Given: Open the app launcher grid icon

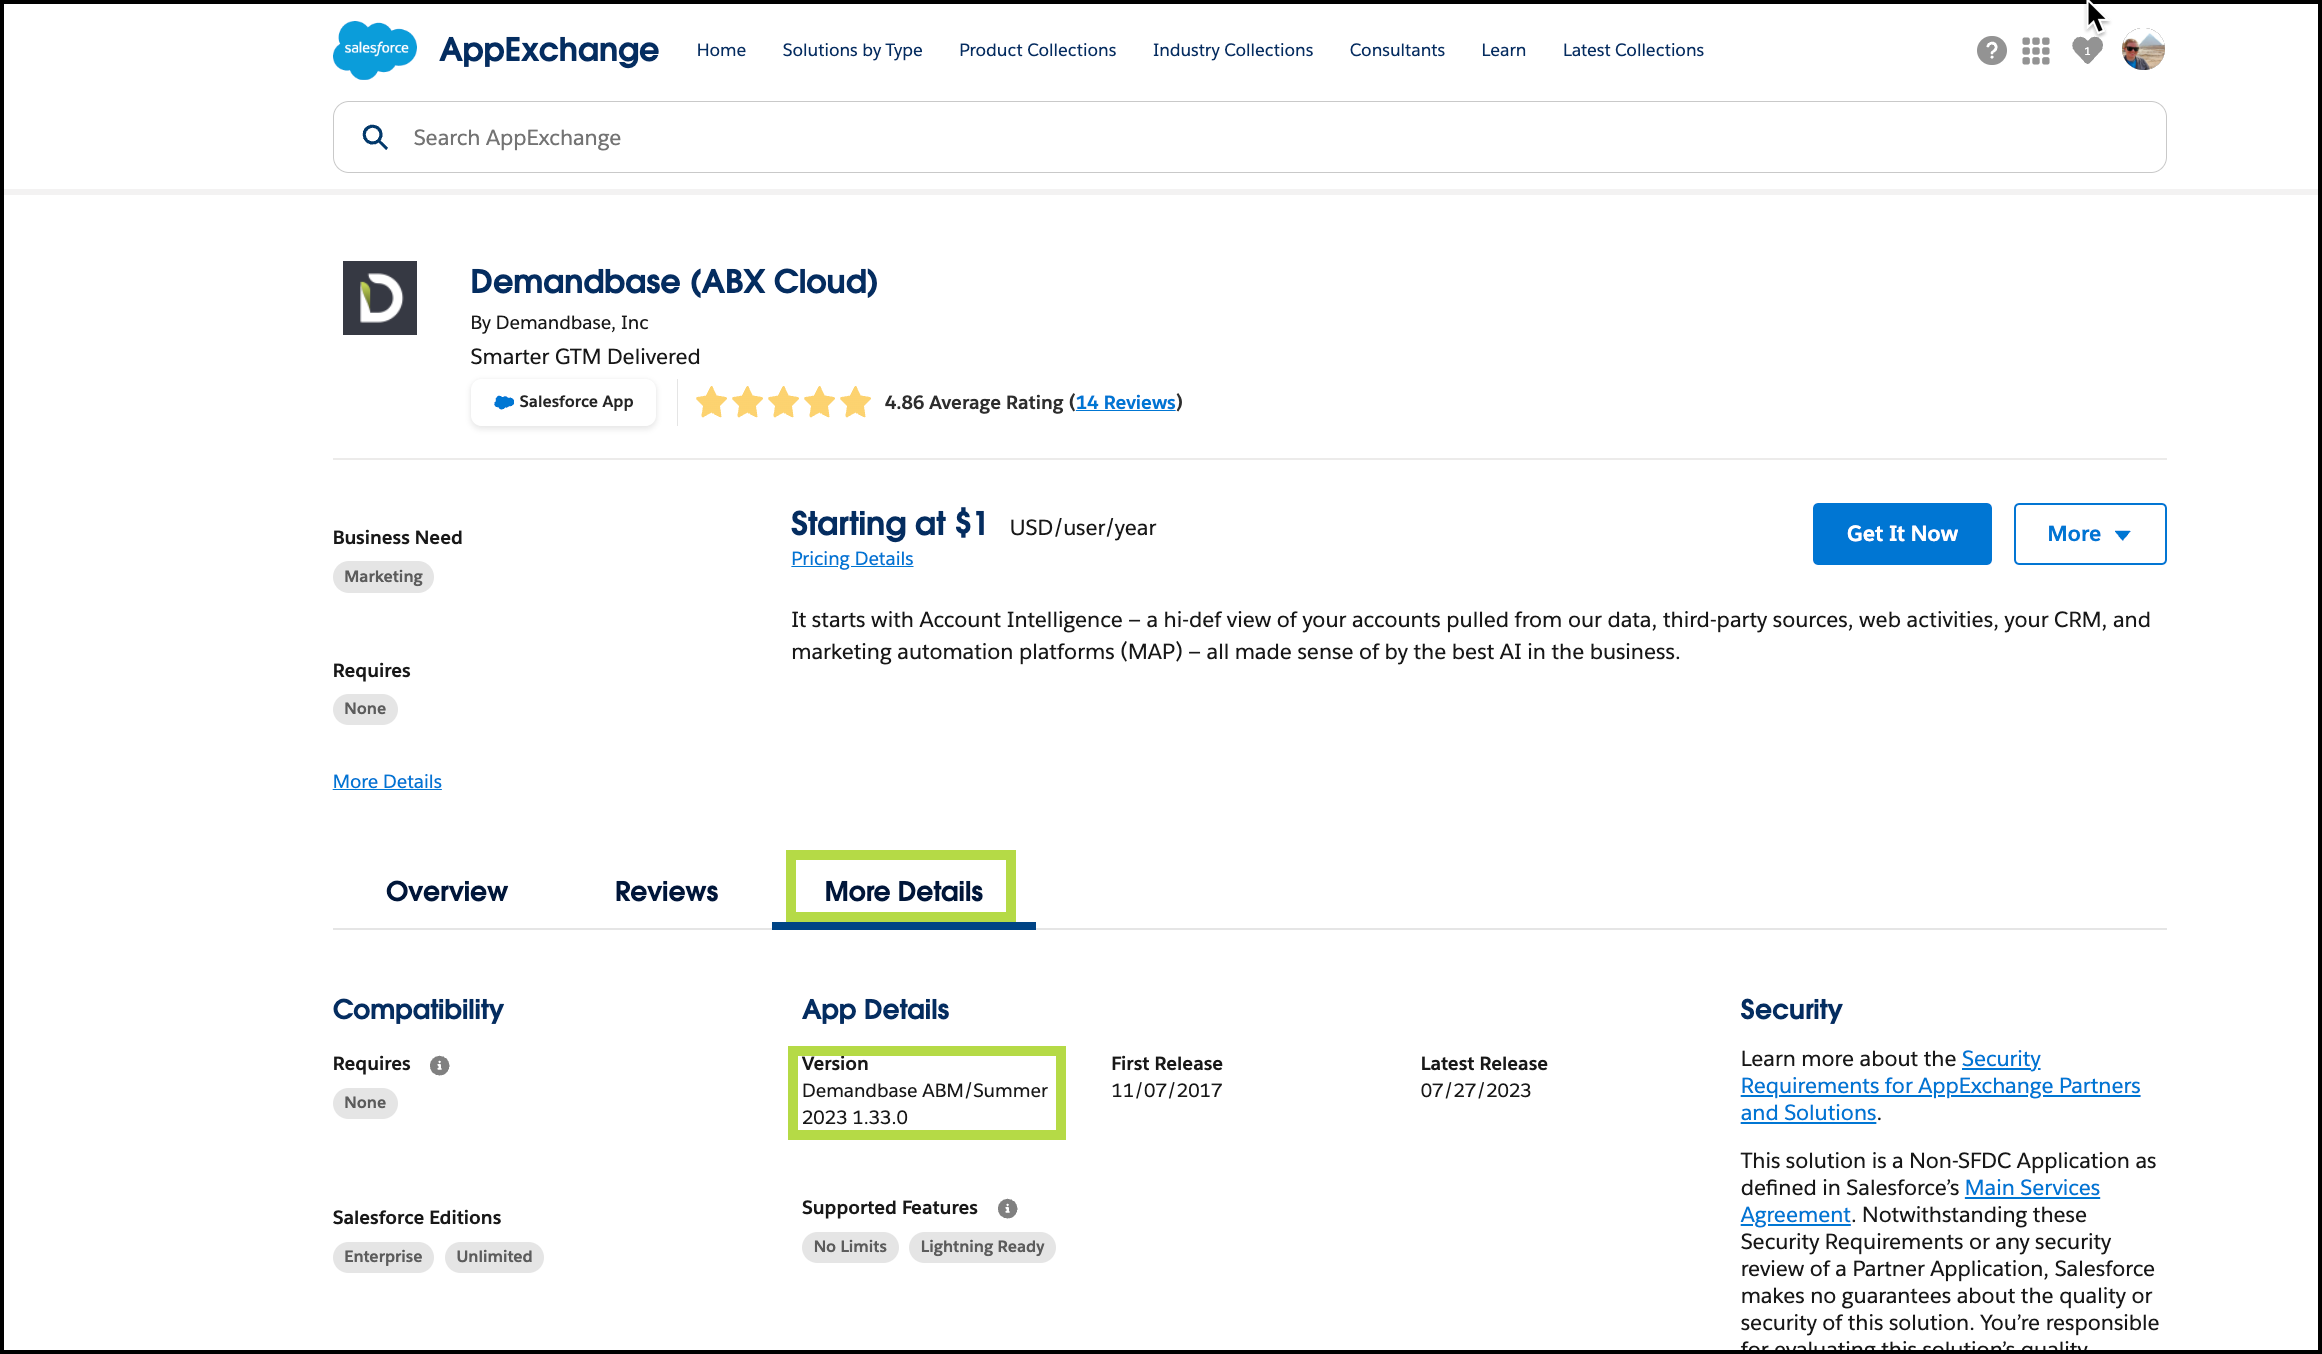Looking at the screenshot, I should 2036,50.
